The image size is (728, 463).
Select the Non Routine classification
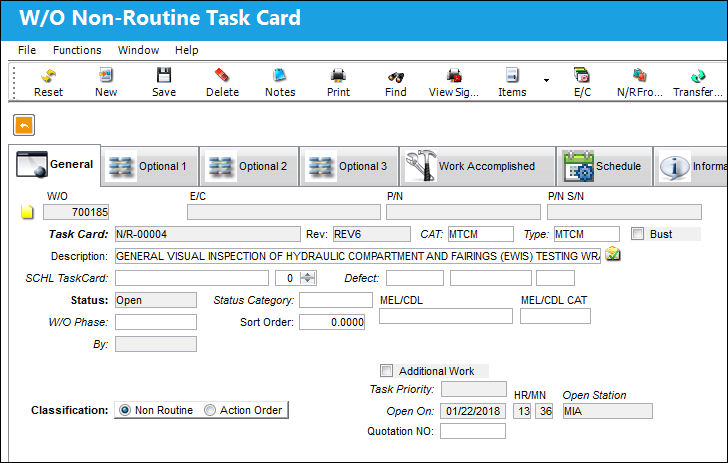click(125, 410)
